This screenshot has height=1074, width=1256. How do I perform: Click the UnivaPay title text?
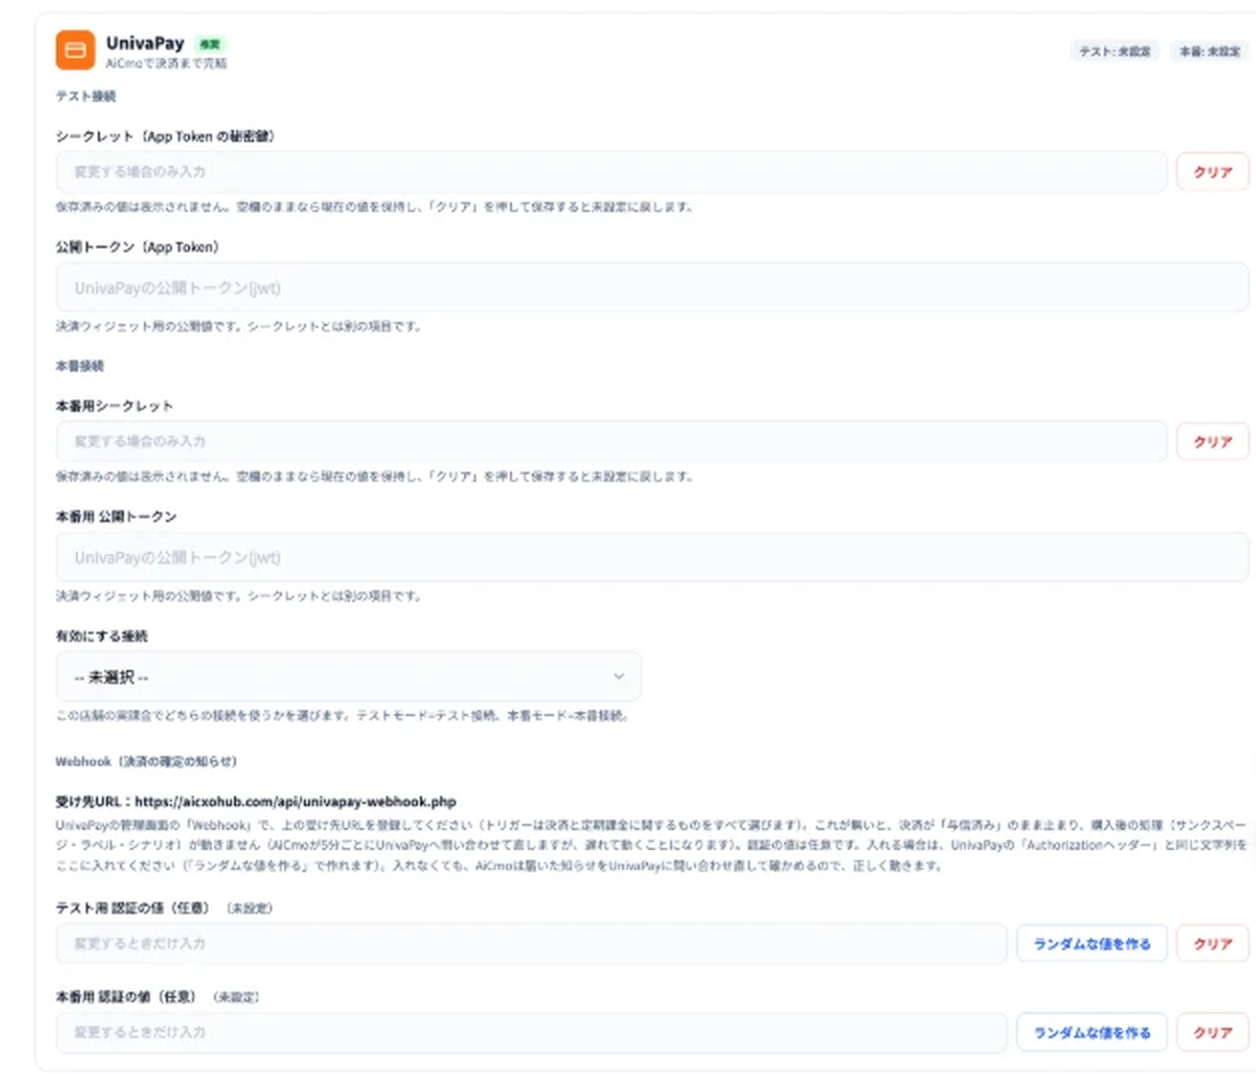tap(145, 43)
